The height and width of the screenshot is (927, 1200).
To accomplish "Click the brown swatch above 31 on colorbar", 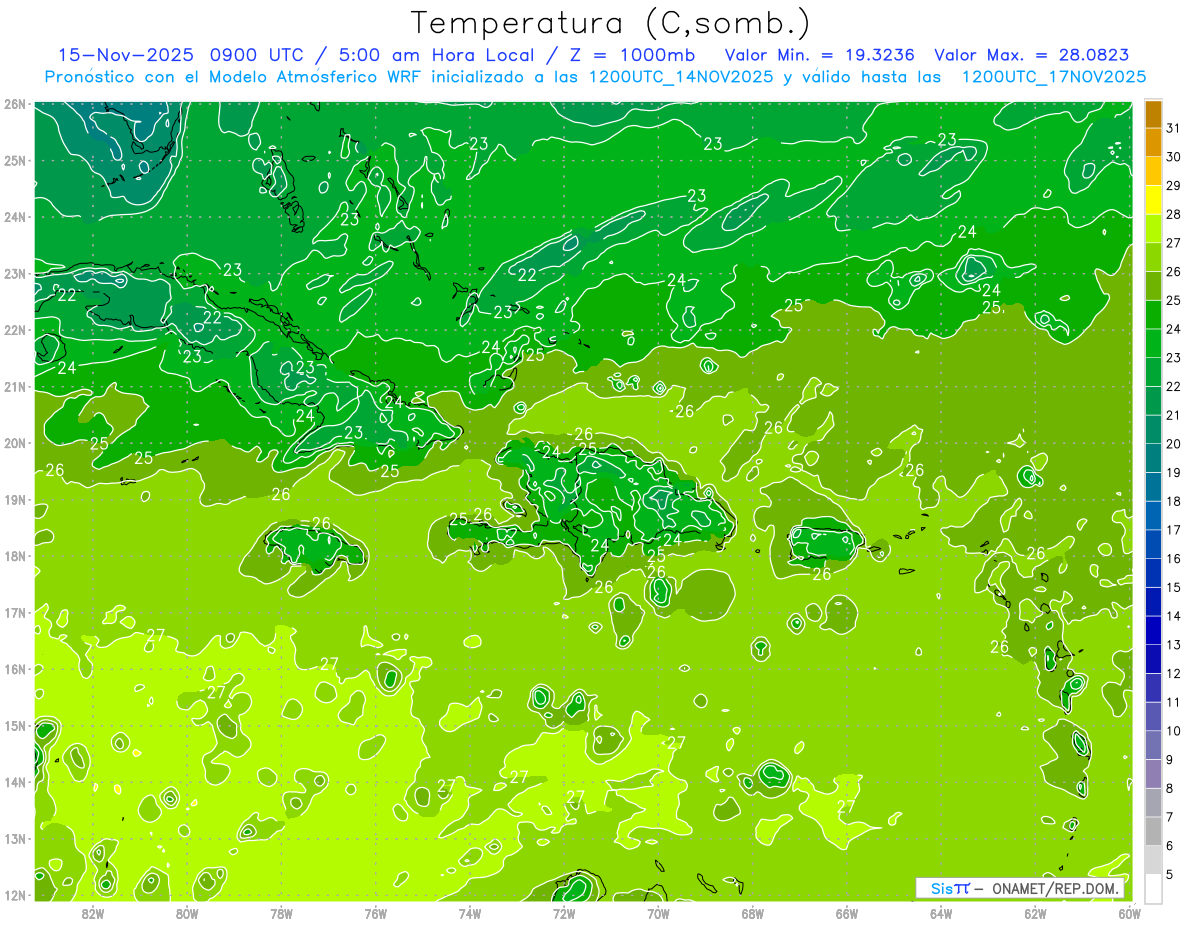I will pos(1153,114).
